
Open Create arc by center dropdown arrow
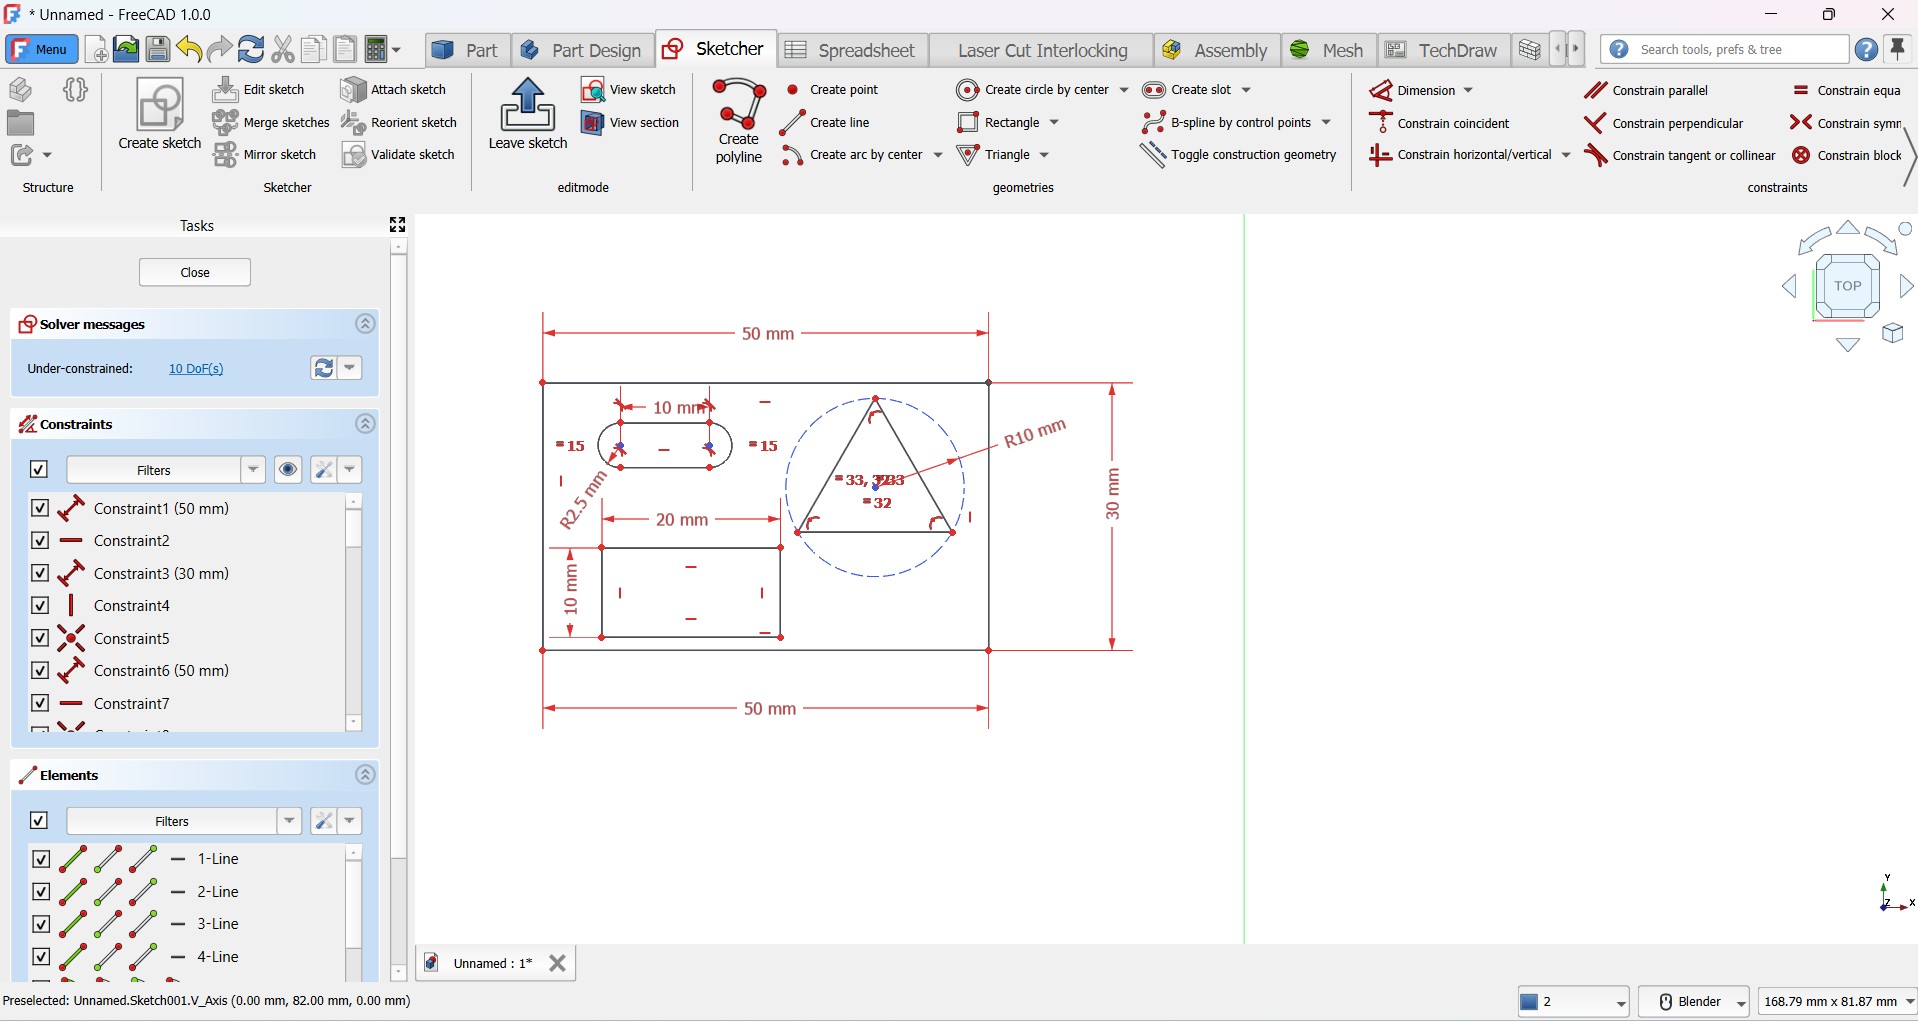pos(938,155)
